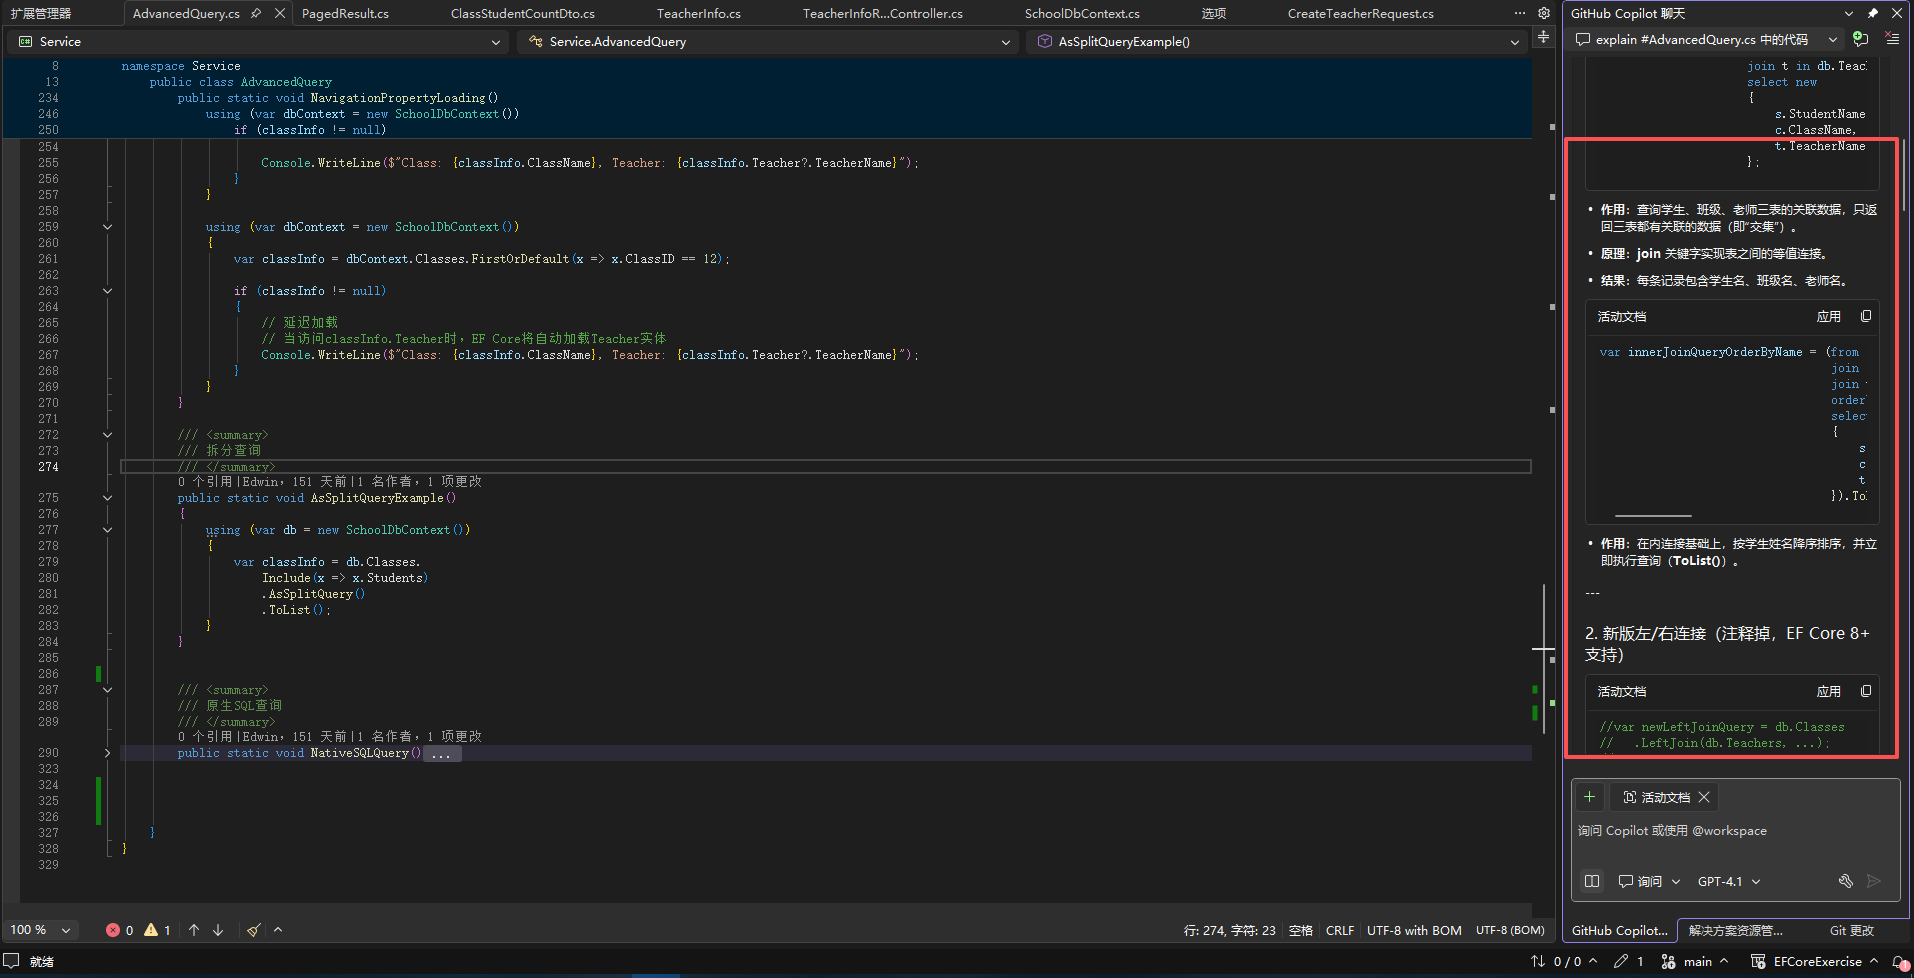Copy the innerJoinQueryOrderByName code block
The height and width of the screenshot is (978, 1914).
pyautogui.click(x=1866, y=316)
